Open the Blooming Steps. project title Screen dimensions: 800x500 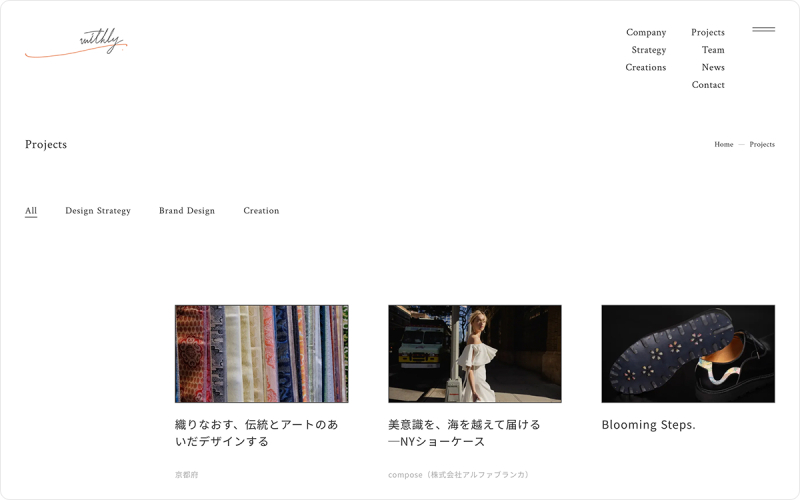(x=648, y=425)
